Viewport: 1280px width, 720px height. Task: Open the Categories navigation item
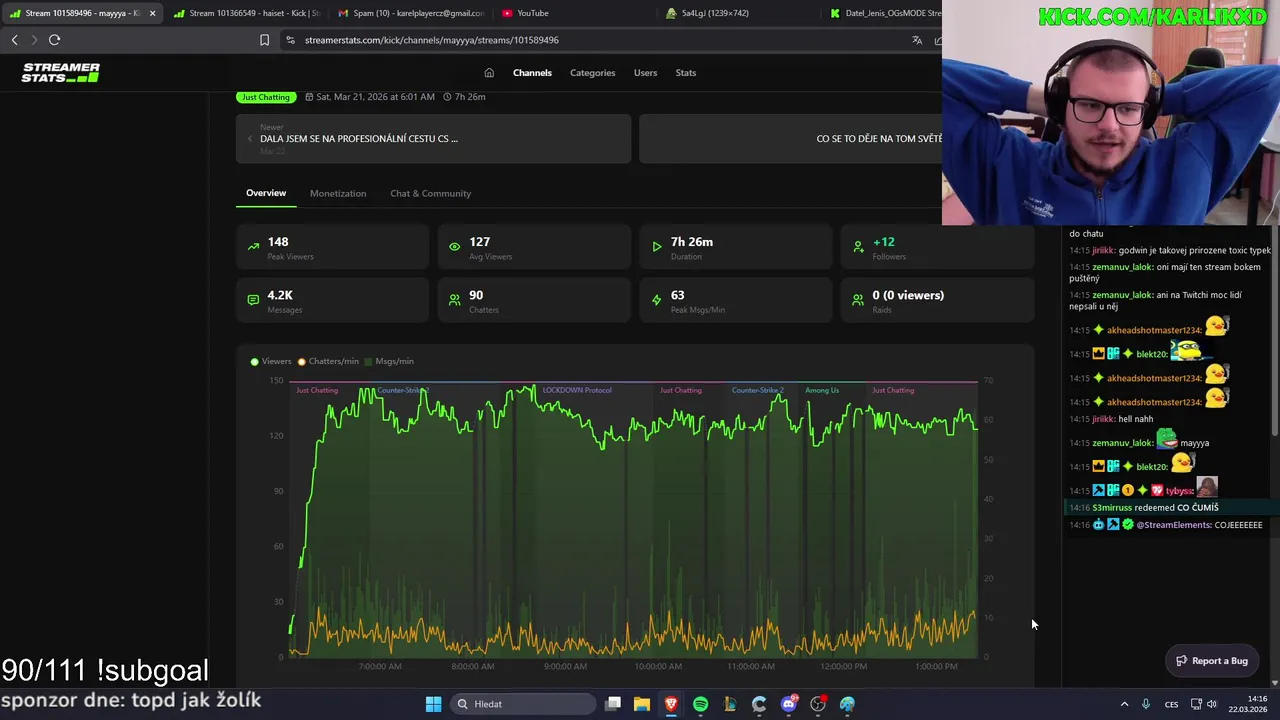592,73
